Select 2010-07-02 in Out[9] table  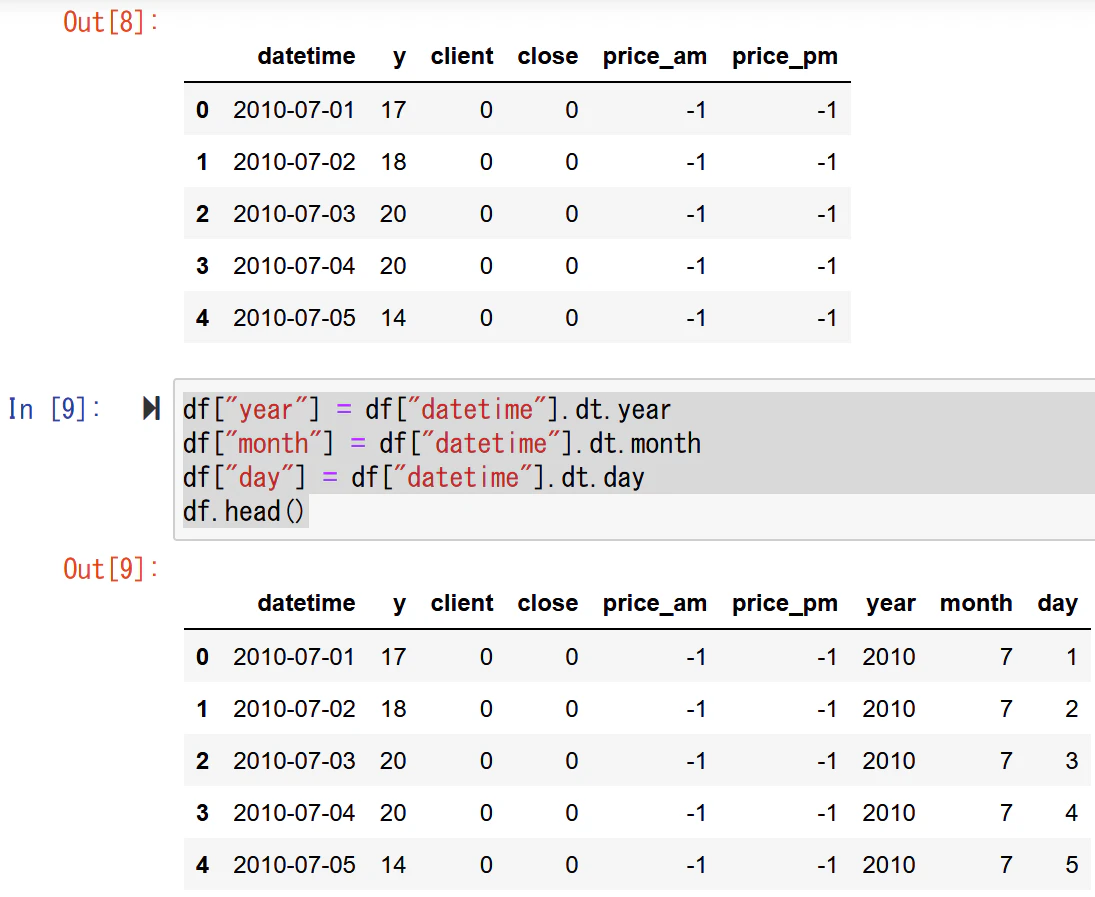coord(293,709)
